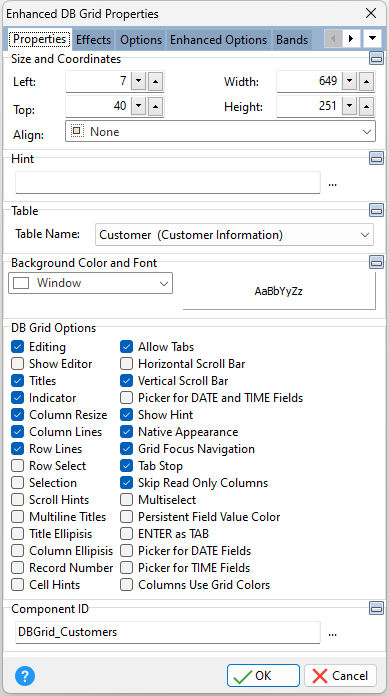The image size is (389, 696).
Task: Decrease the Width value
Action: 349,82
